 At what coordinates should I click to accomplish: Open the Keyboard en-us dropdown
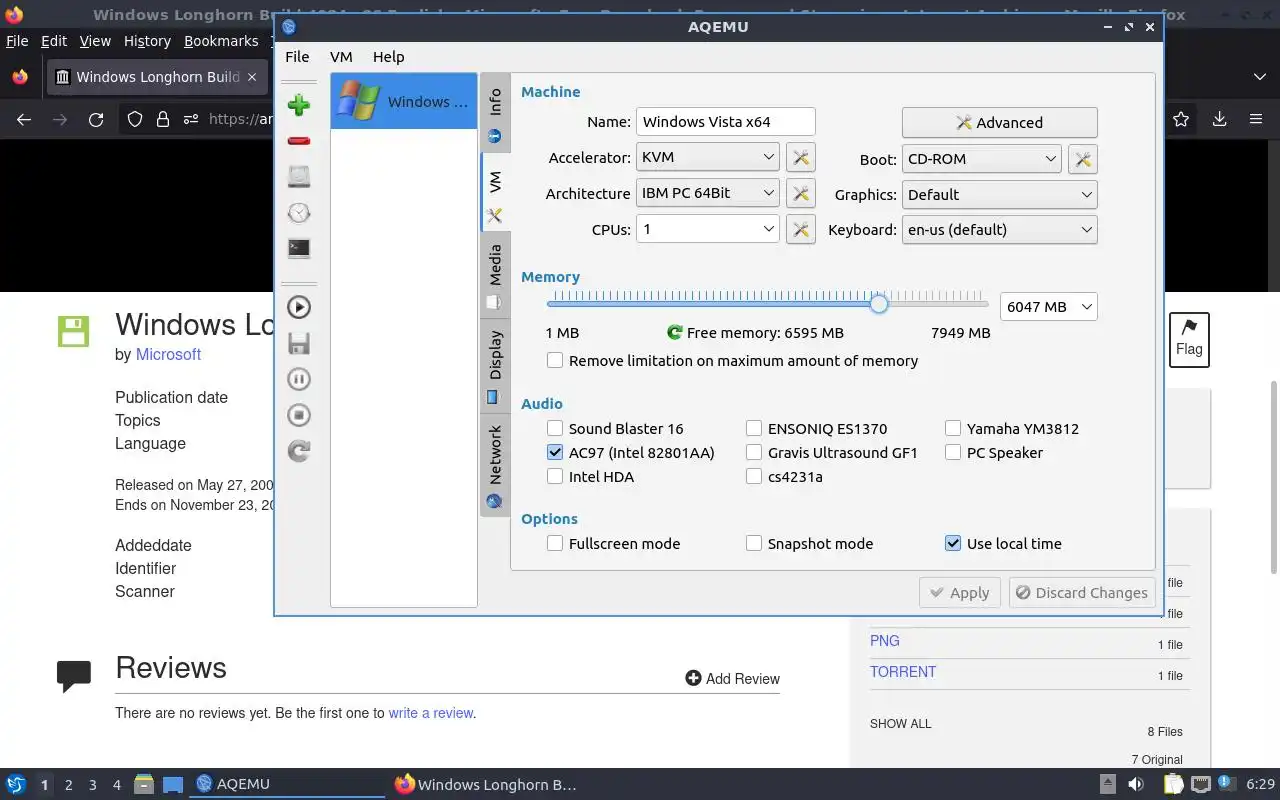pos(999,229)
